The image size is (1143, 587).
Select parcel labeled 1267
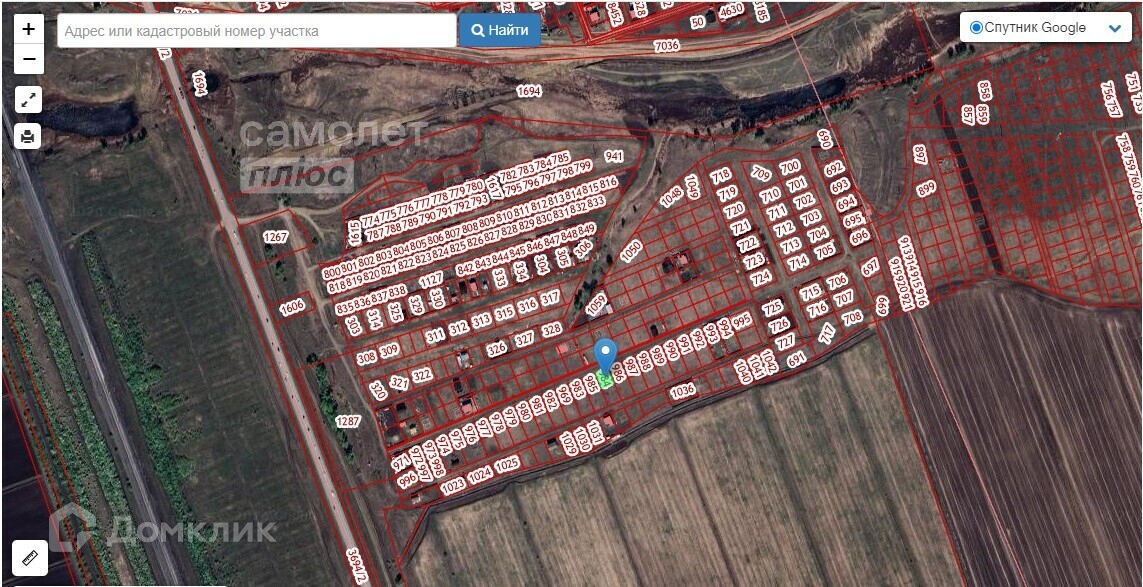click(276, 237)
